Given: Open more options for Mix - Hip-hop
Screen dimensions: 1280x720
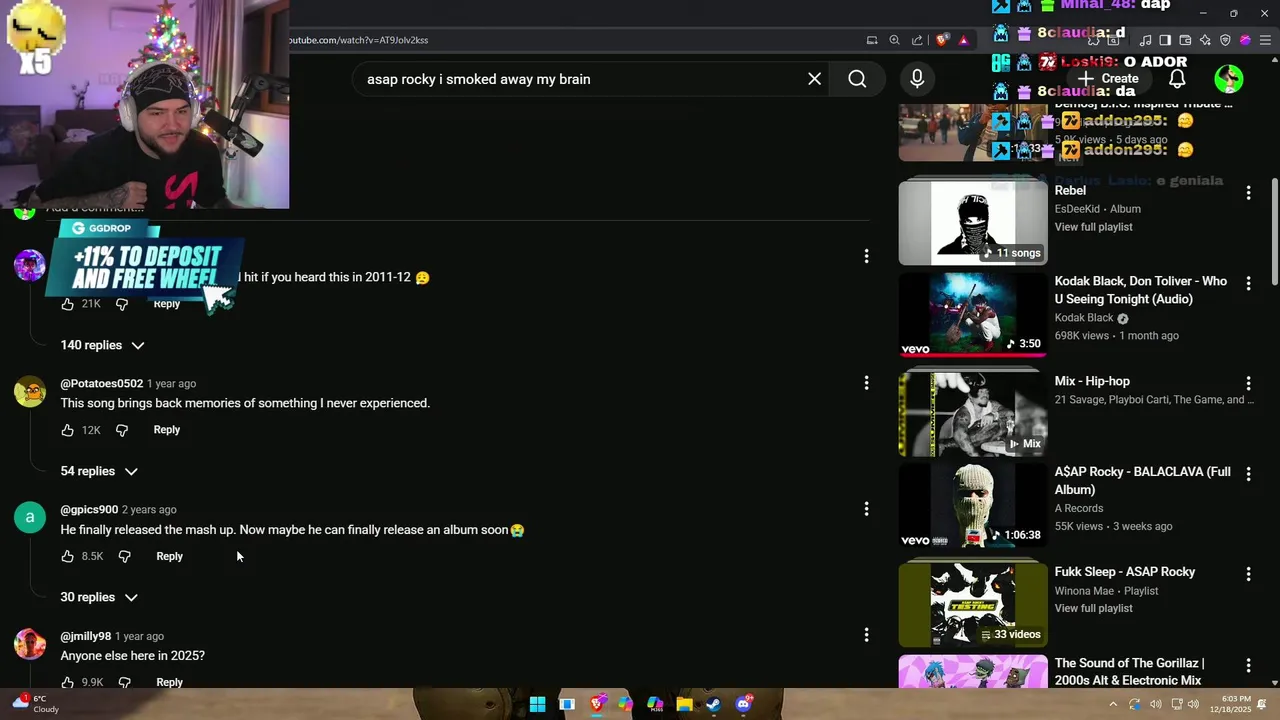Looking at the screenshot, I should 1248,383.
